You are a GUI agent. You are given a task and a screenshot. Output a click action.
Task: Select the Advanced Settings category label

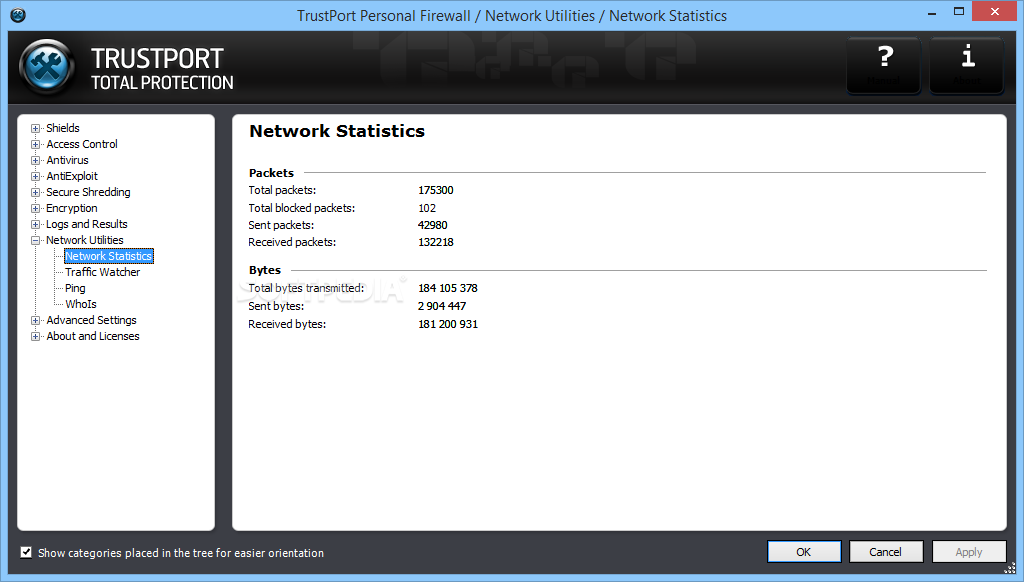[91, 320]
